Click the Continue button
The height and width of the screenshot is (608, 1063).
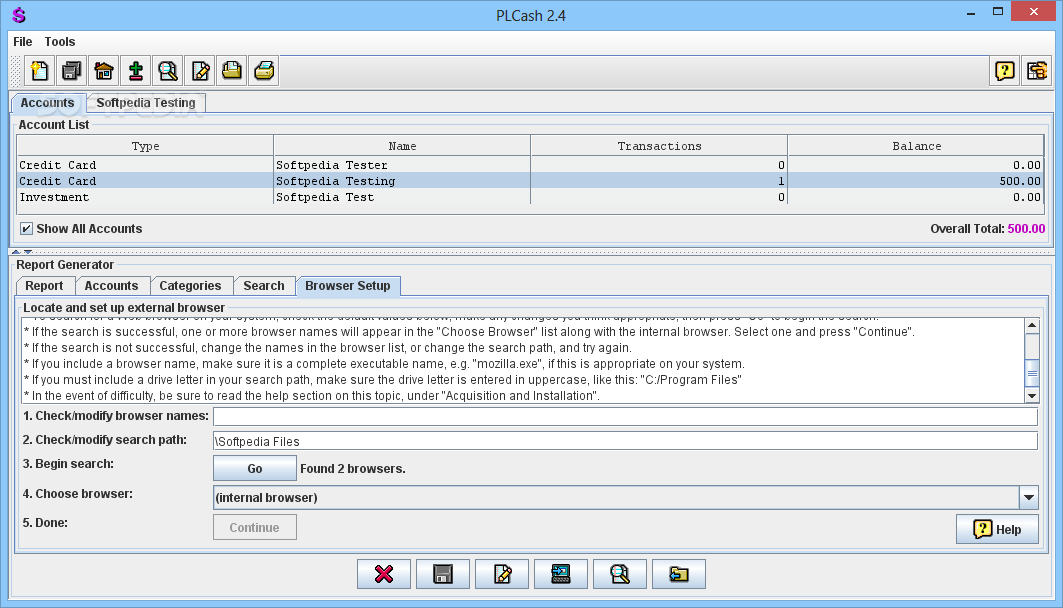255,527
